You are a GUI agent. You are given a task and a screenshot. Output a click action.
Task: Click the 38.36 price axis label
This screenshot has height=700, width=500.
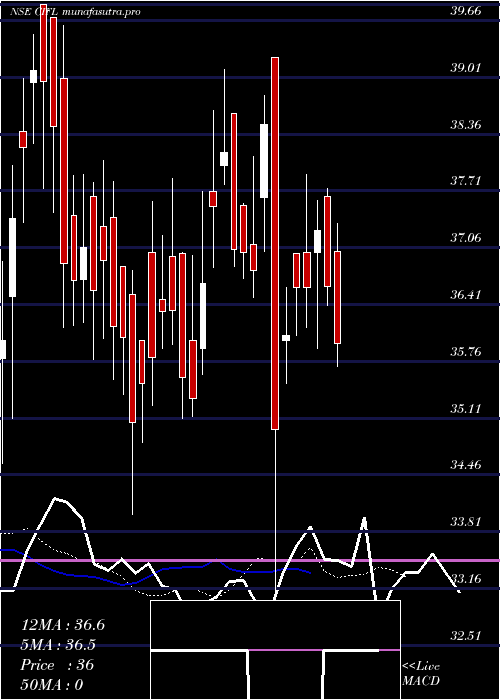(x=466, y=125)
